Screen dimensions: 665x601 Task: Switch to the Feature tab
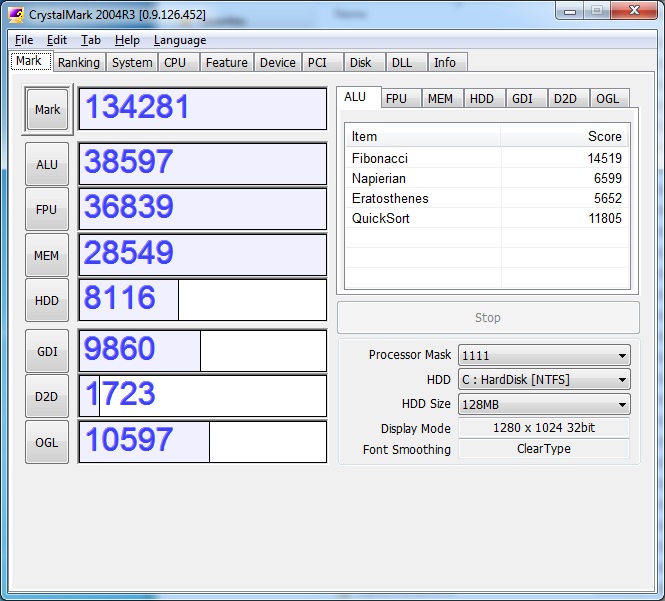(226, 62)
